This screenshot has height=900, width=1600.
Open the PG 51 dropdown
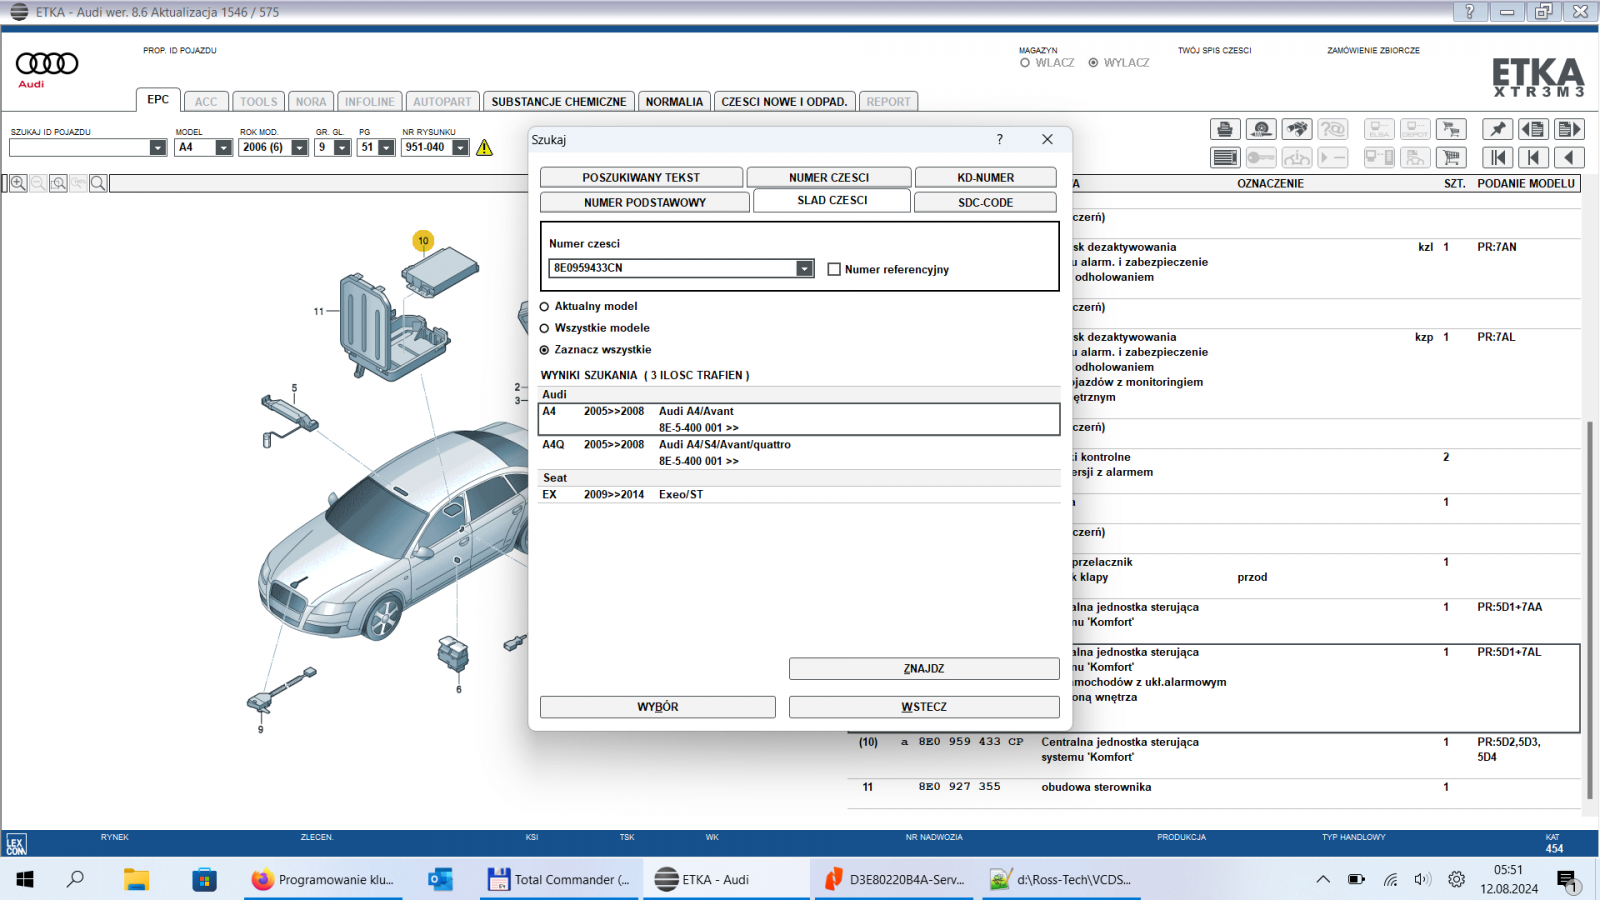tap(386, 148)
